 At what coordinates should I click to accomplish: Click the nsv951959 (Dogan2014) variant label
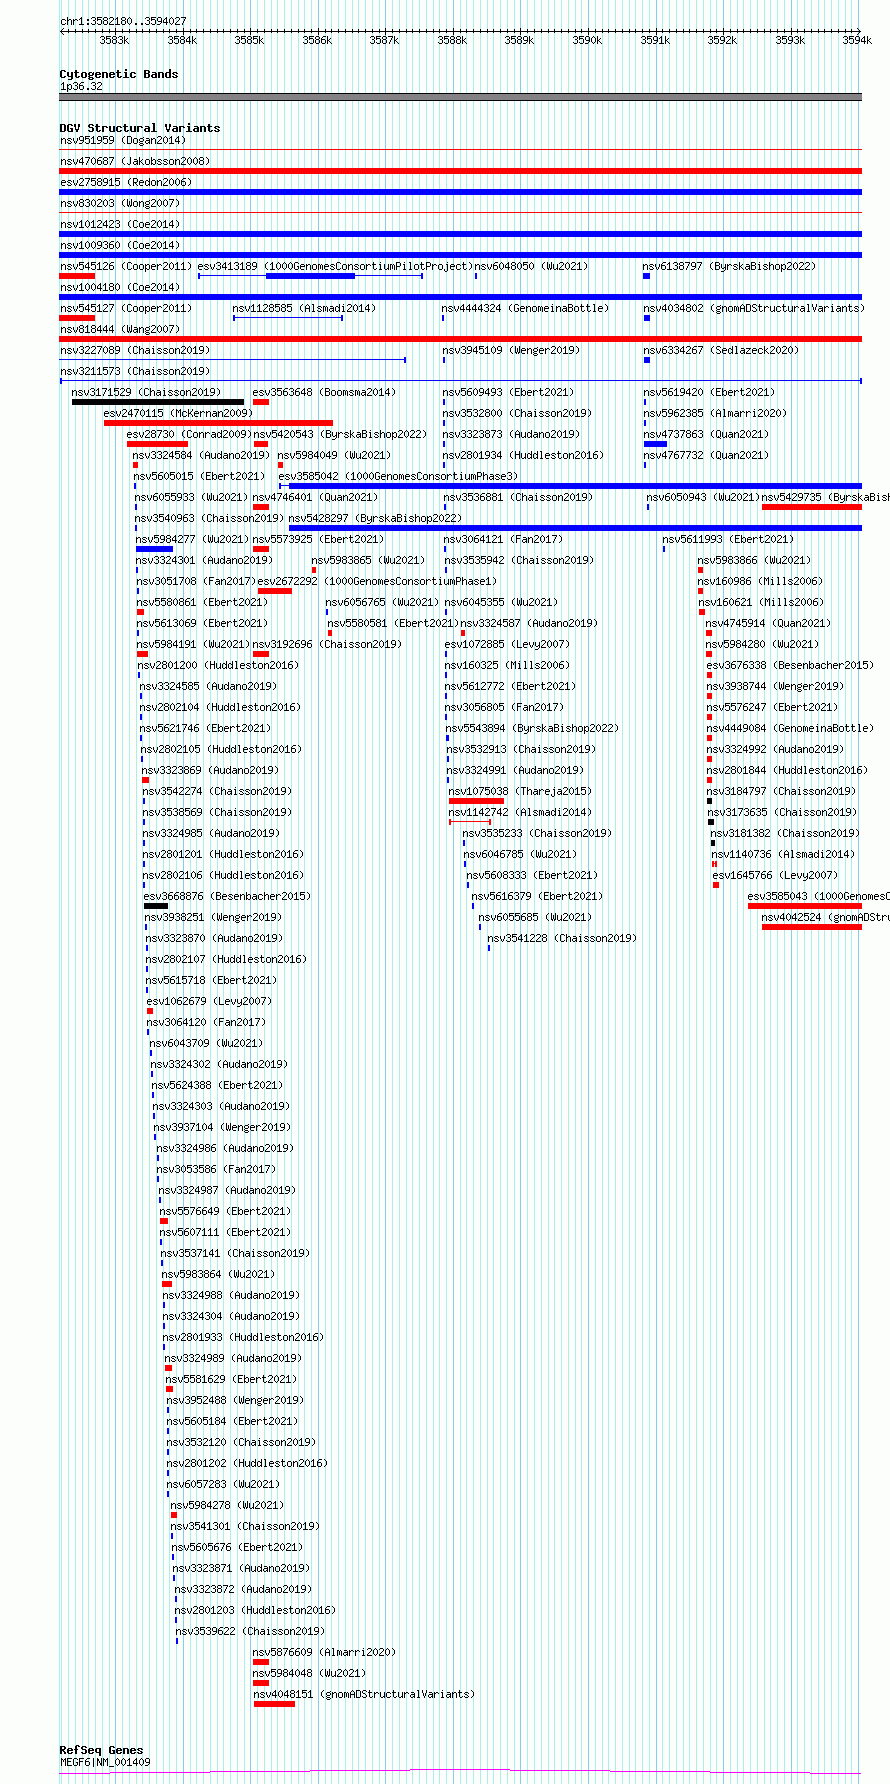(123, 140)
